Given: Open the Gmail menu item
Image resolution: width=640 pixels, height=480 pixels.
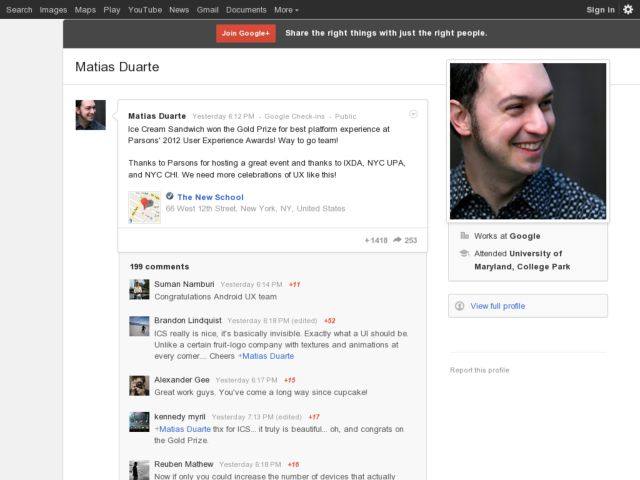Looking at the screenshot, I should pos(207,9).
